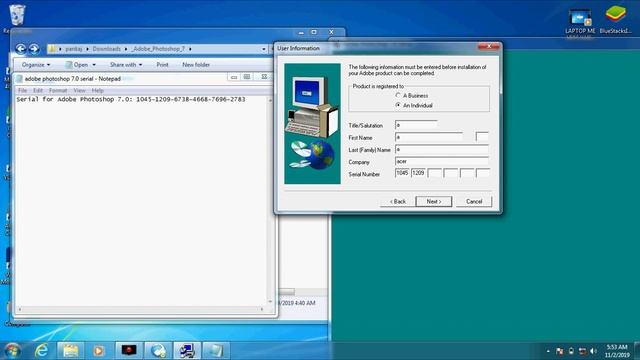Click the Back button in the installer
Viewport: 640px width, 360px height.
pyautogui.click(x=398, y=202)
